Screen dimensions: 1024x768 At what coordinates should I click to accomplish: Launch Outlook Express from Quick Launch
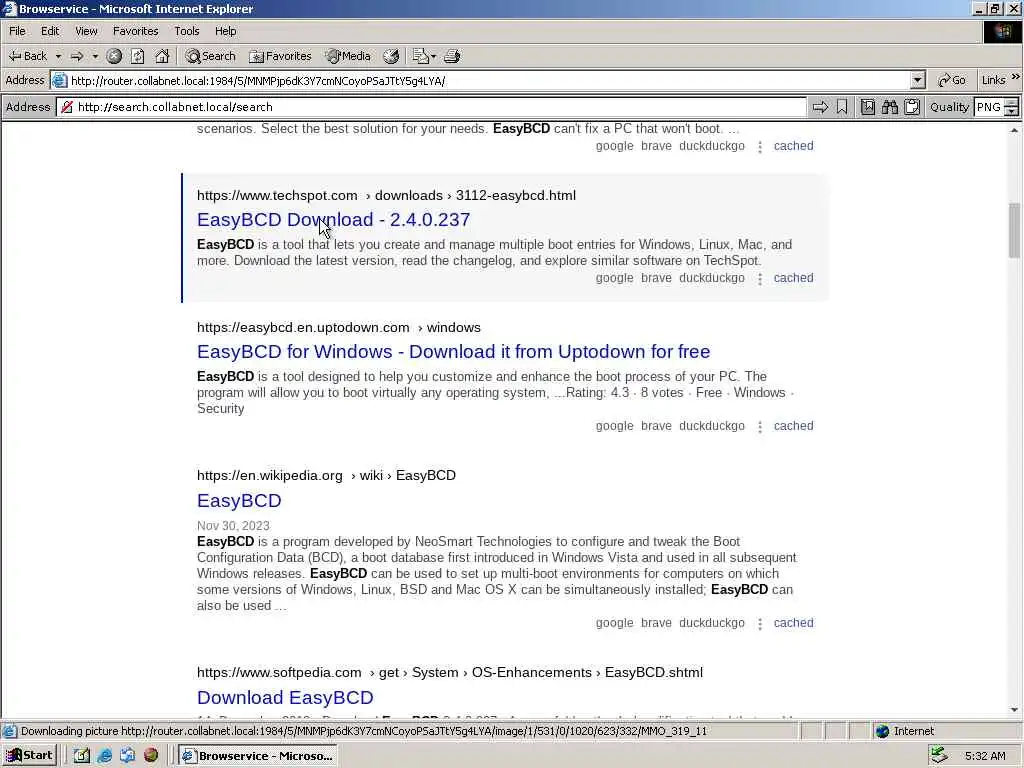coord(127,756)
